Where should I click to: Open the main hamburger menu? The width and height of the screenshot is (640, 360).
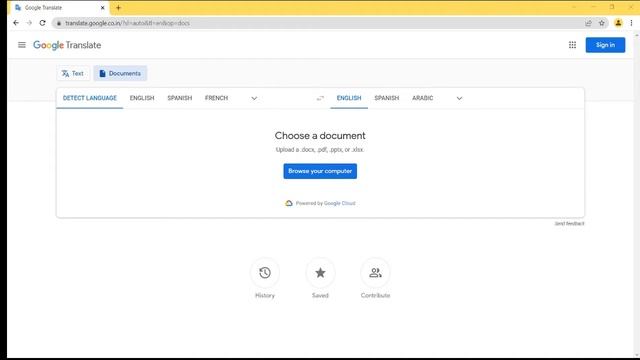22,45
